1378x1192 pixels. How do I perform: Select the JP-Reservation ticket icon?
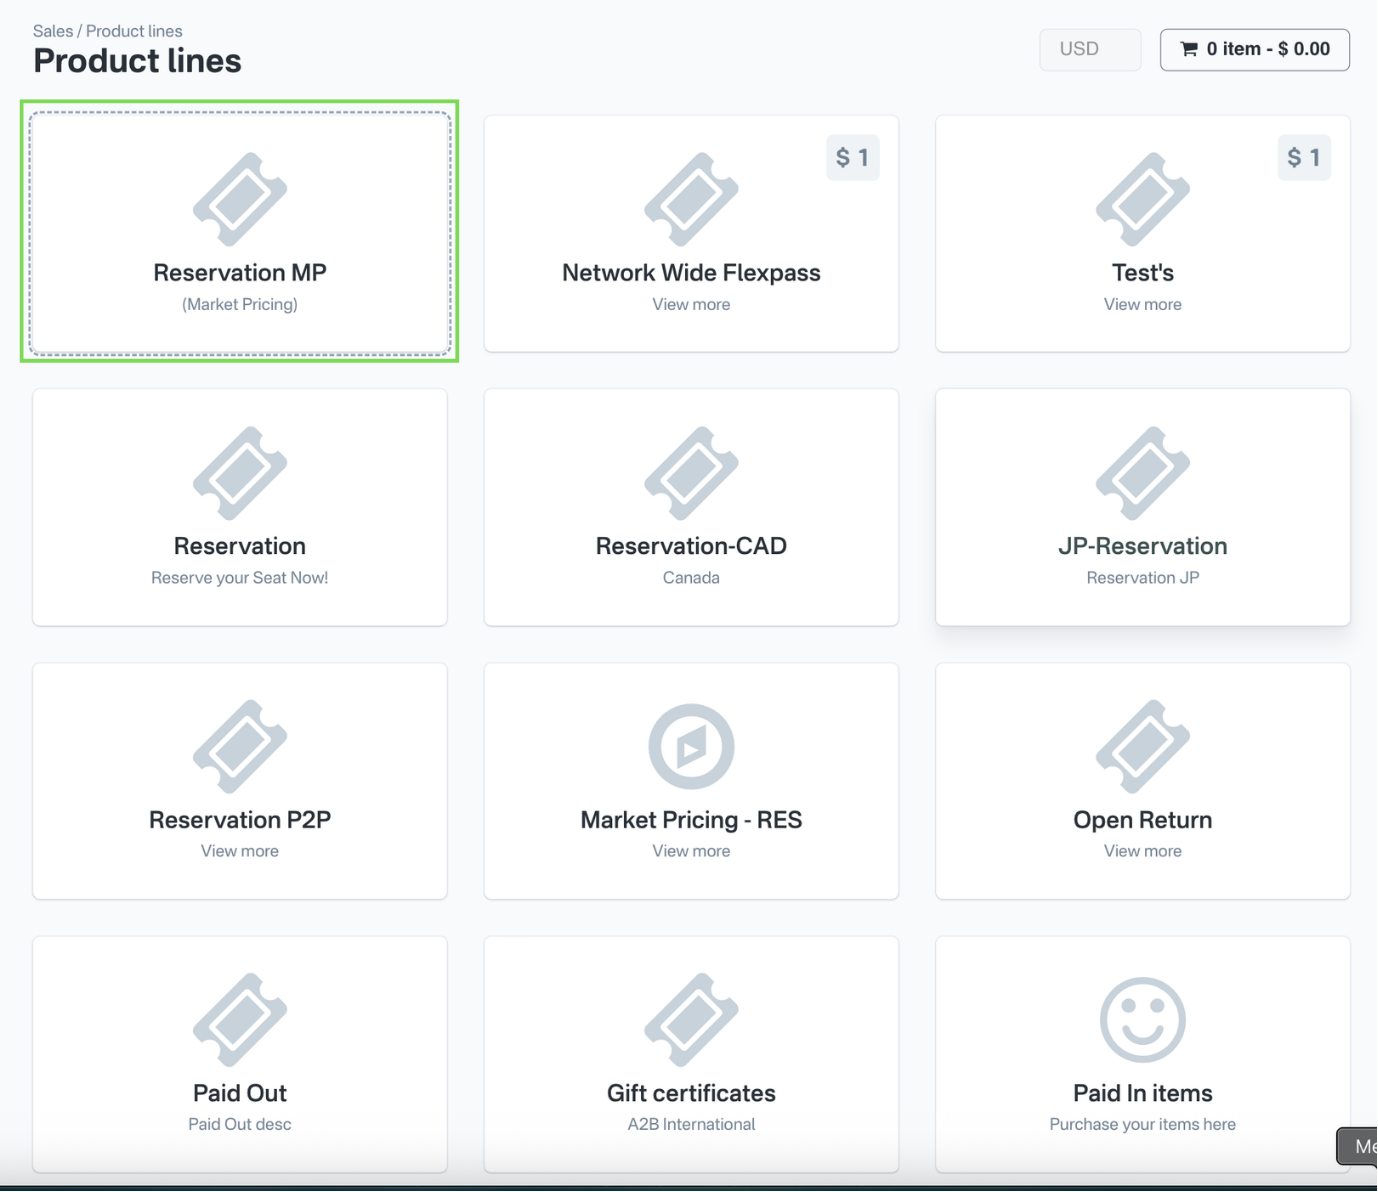[x=1142, y=473]
